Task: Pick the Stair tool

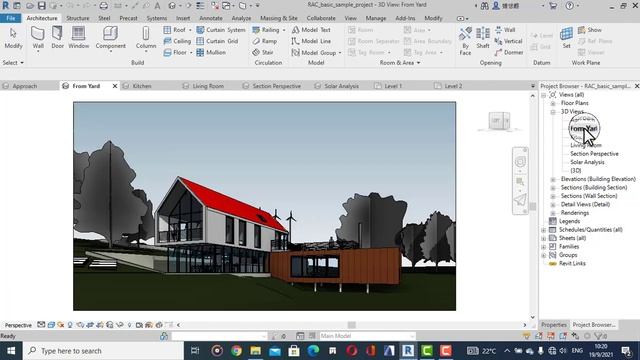Action: point(263,53)
